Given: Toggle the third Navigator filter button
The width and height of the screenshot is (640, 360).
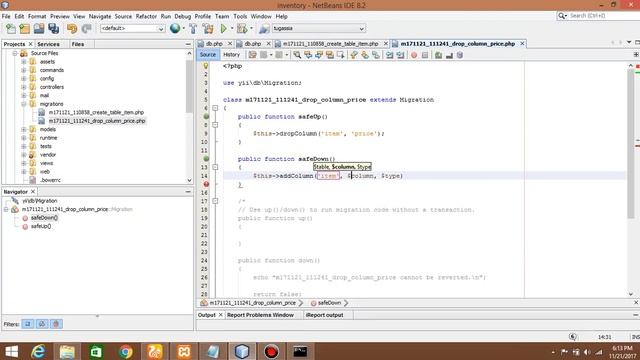Looking at the screenshot, I should [x=56, y=324].
